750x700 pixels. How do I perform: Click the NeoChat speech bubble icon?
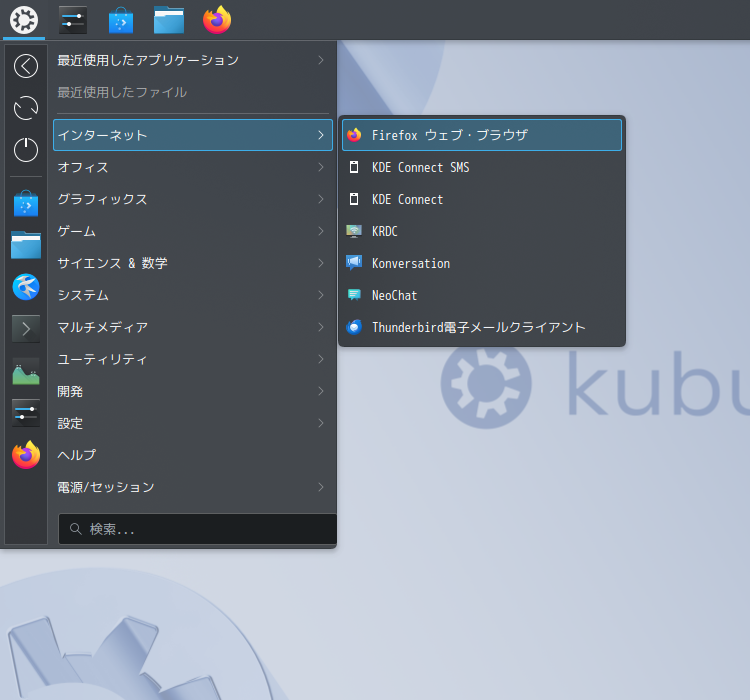pos(354,295)
